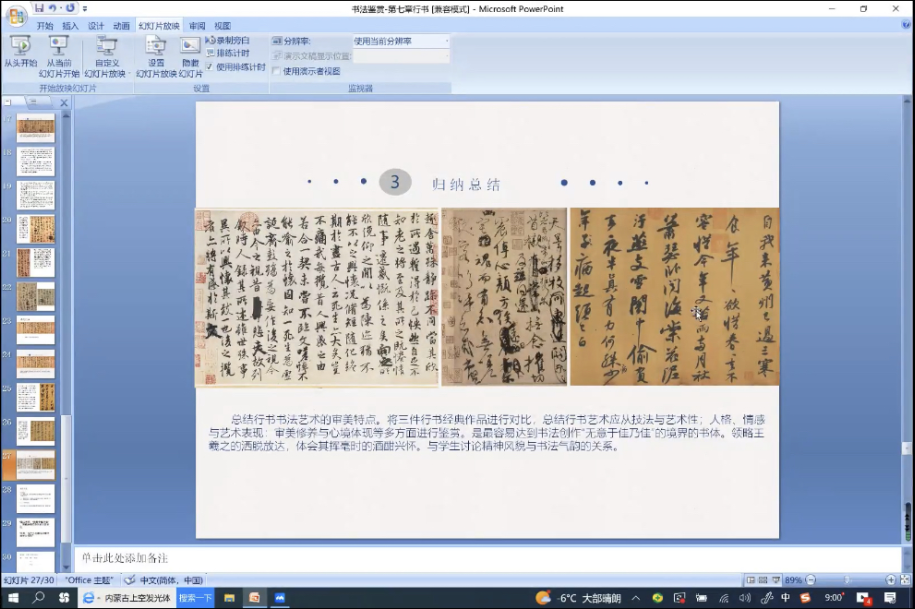Open 设置幻灯片放映 dialog
This screenshot has height=609, width=915.
[156, 57]
